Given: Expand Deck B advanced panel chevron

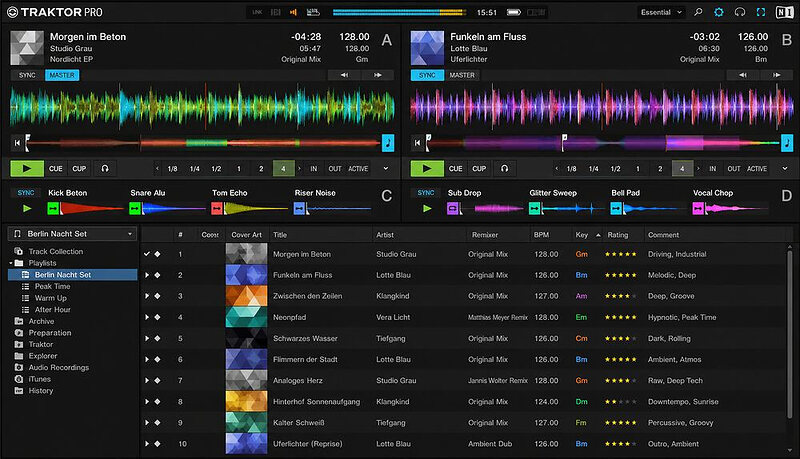Looking at the screenshot, I should pyautogui.click(x=785, y=168).
